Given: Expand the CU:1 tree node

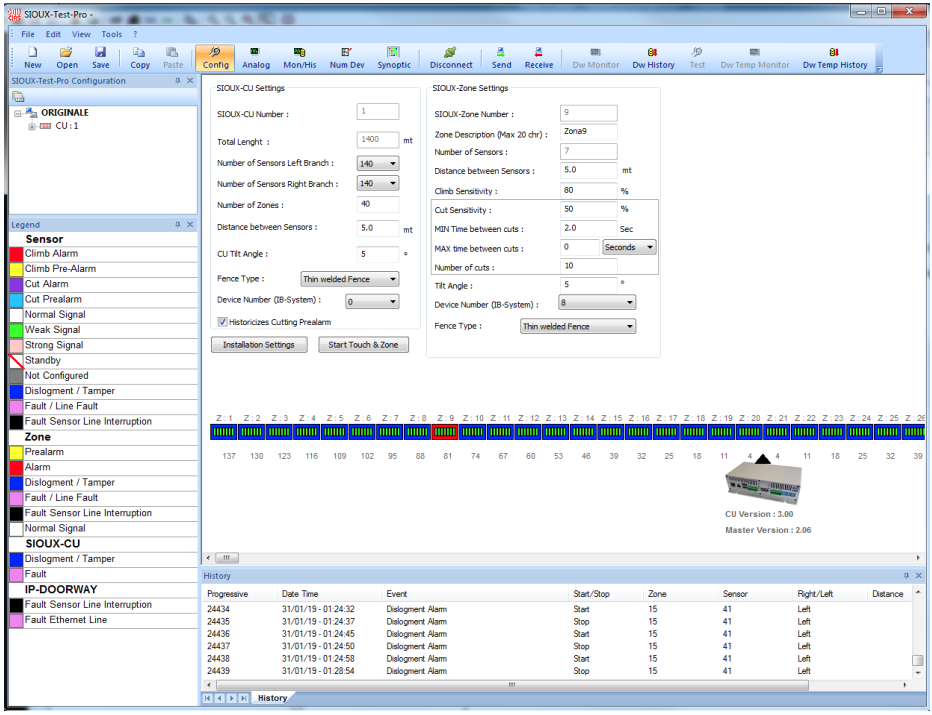Looking at the screenshot, I should 32,126.
